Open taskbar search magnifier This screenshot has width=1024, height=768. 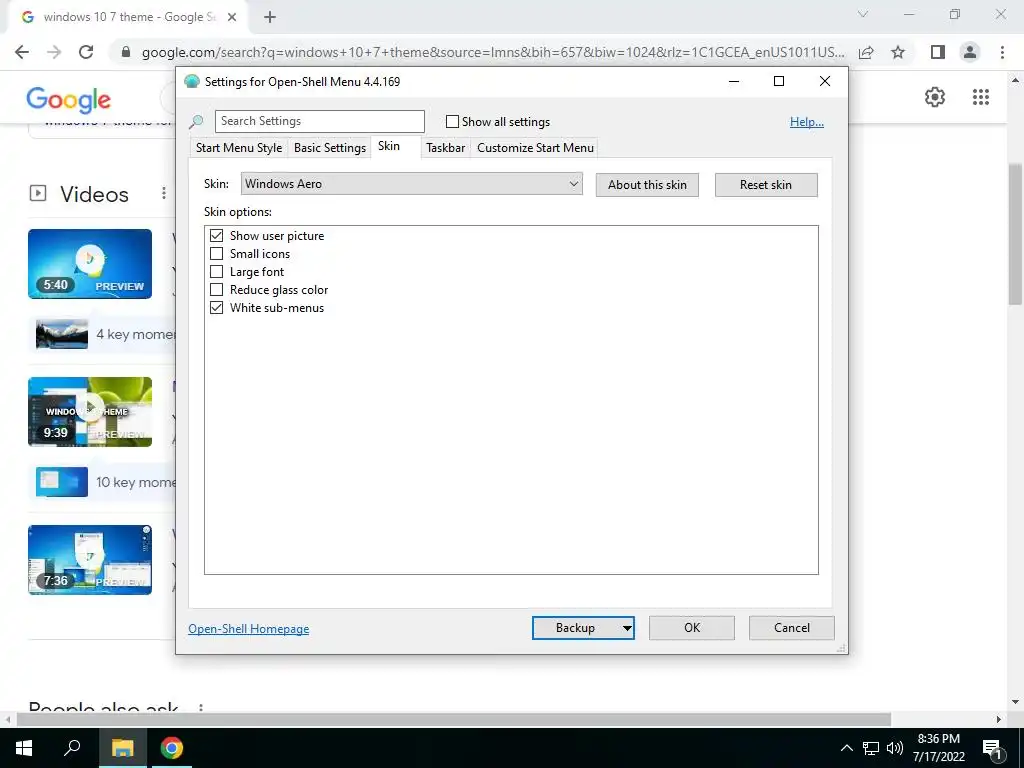(x=72, y=748)
